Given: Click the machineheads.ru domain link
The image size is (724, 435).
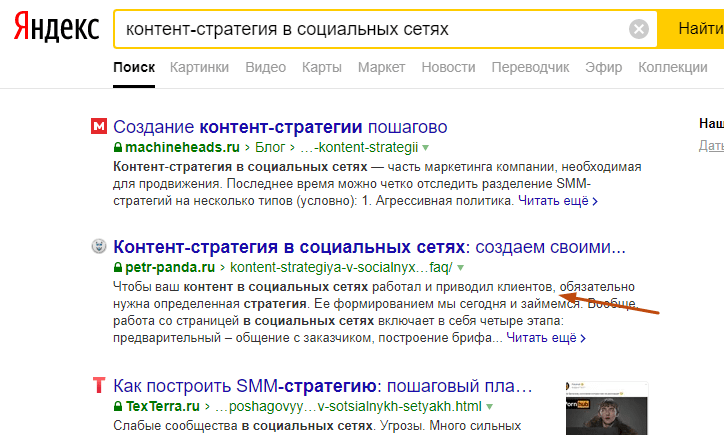Looking at the screenshot, I should click(182, 147).
